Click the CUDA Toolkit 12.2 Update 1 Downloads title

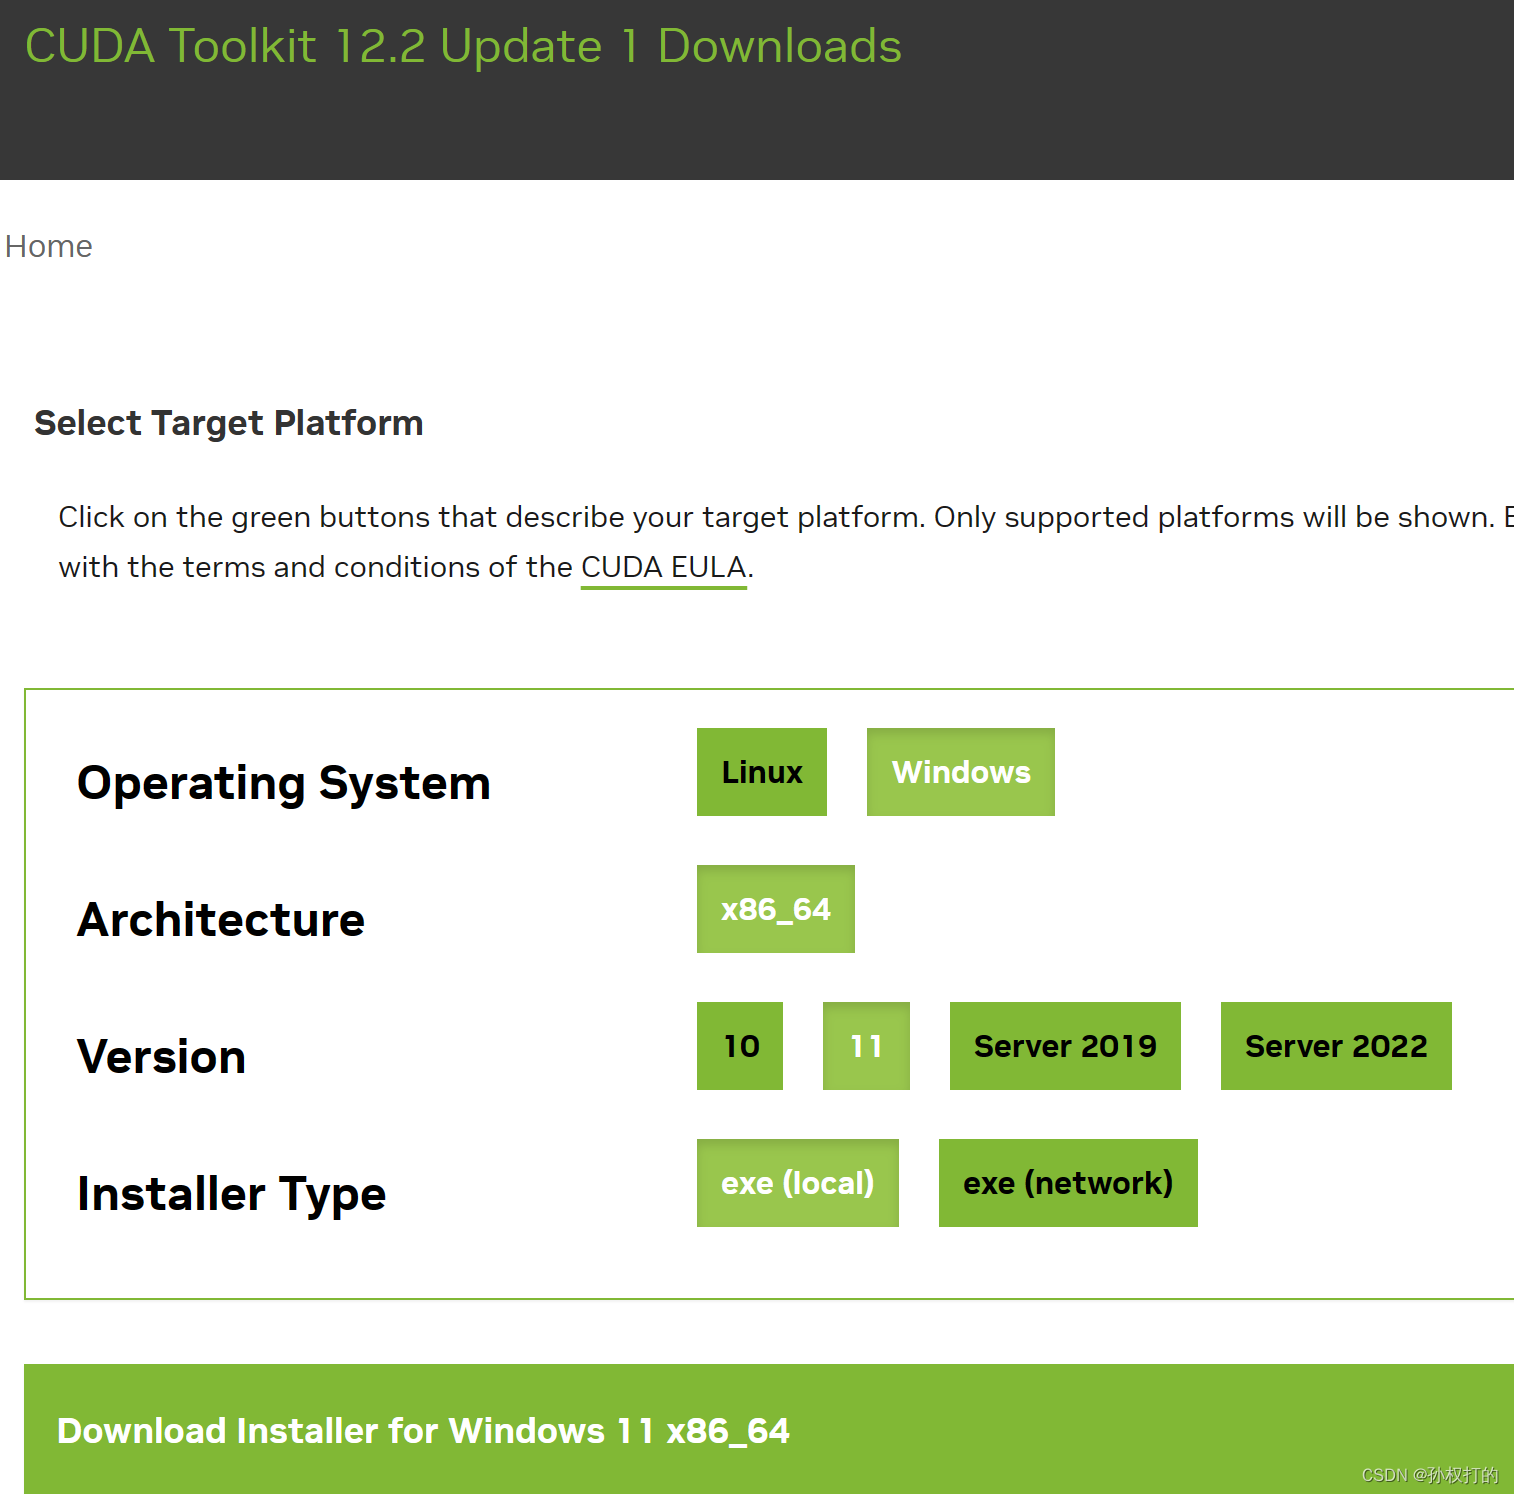(463, 46)
